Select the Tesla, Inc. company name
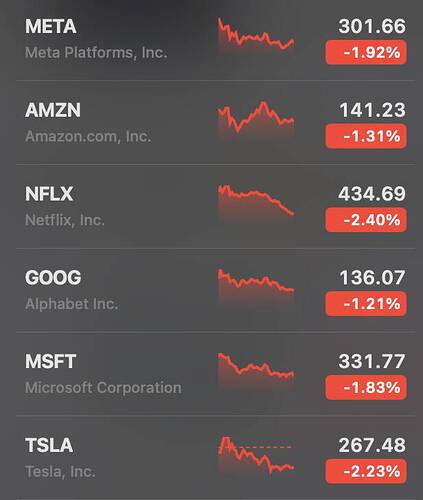The image size is (423, 500). [x=60, y=472]
